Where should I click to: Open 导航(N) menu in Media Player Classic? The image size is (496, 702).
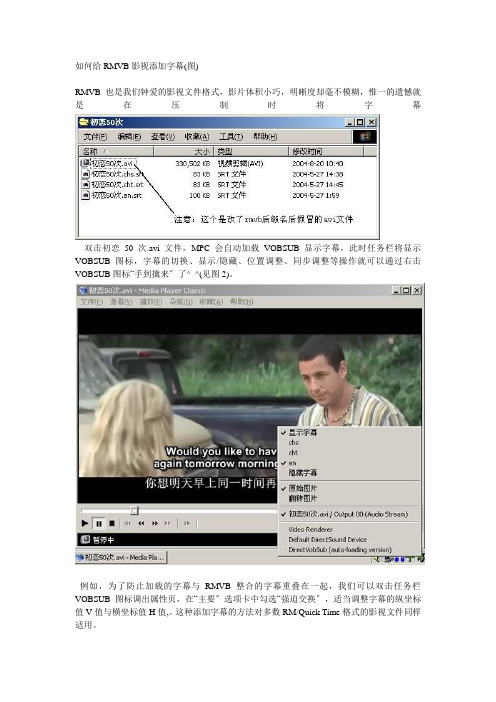pyautogui.click(x=181, y=302)
